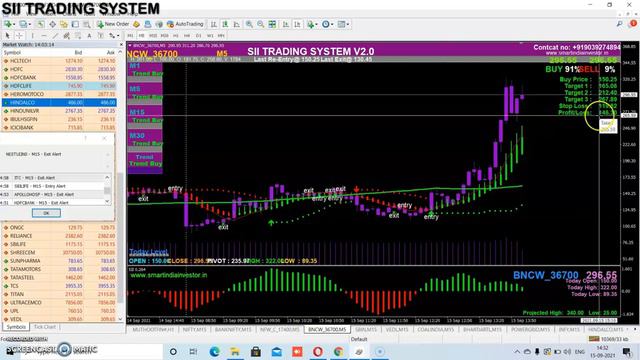This screenshot has width=640, height=360.
Task: Select the arrow cursor tool
Action: [7, 36]
